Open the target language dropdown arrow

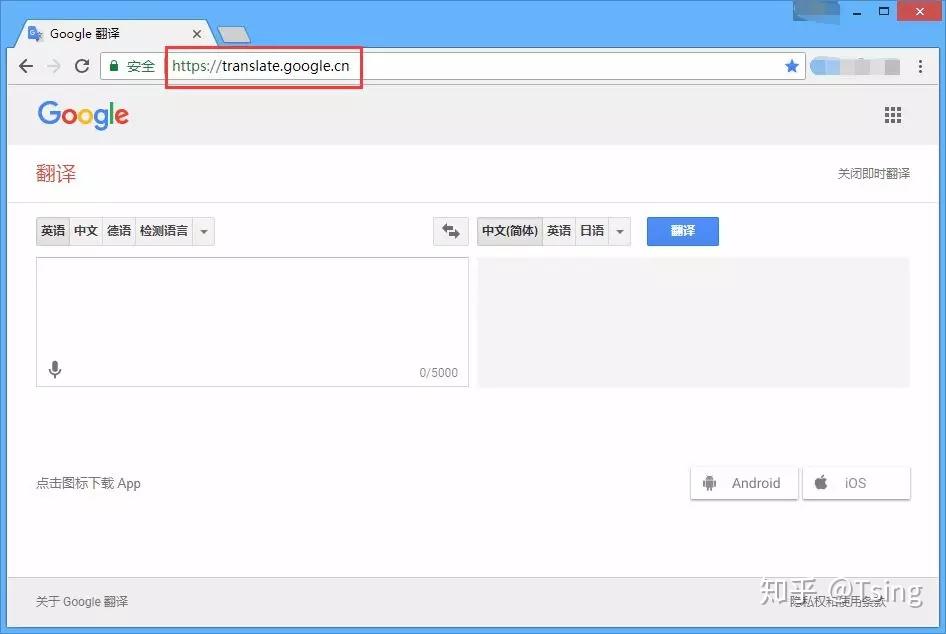[620, 231]
